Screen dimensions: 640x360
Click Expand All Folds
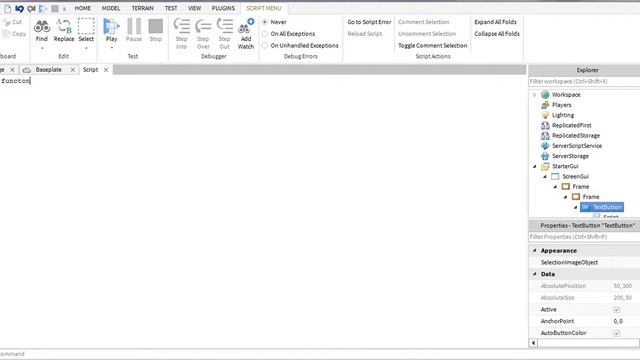pos(496,22)
